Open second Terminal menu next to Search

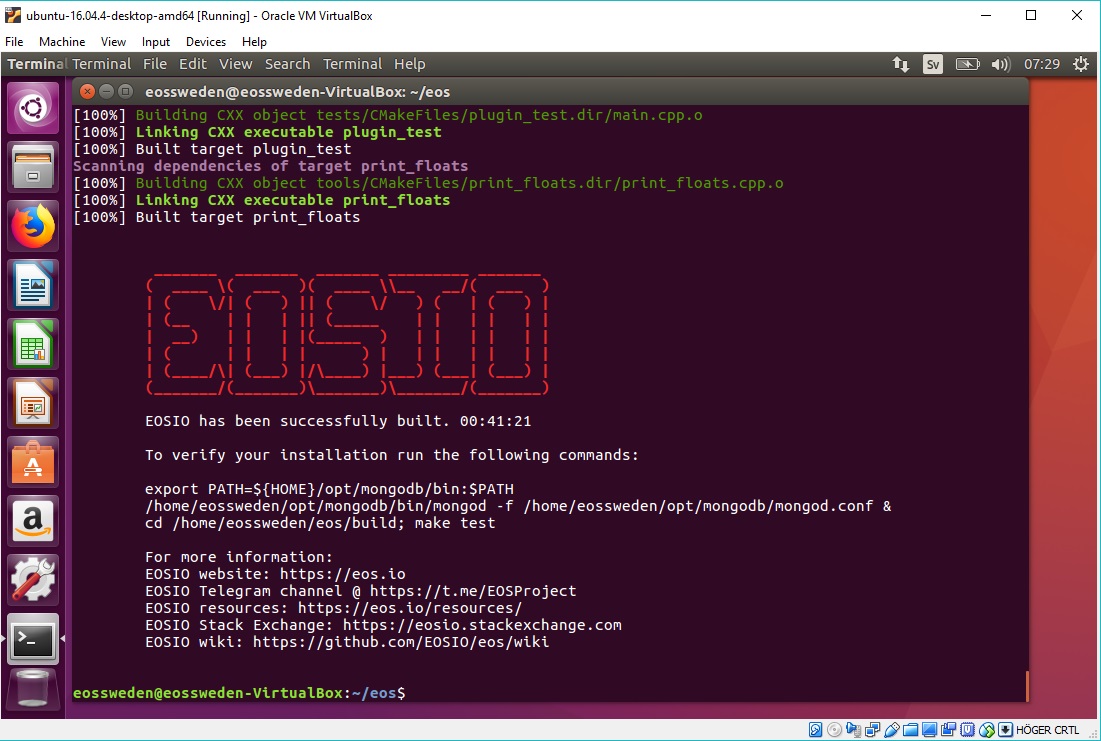tap(352, 64)
